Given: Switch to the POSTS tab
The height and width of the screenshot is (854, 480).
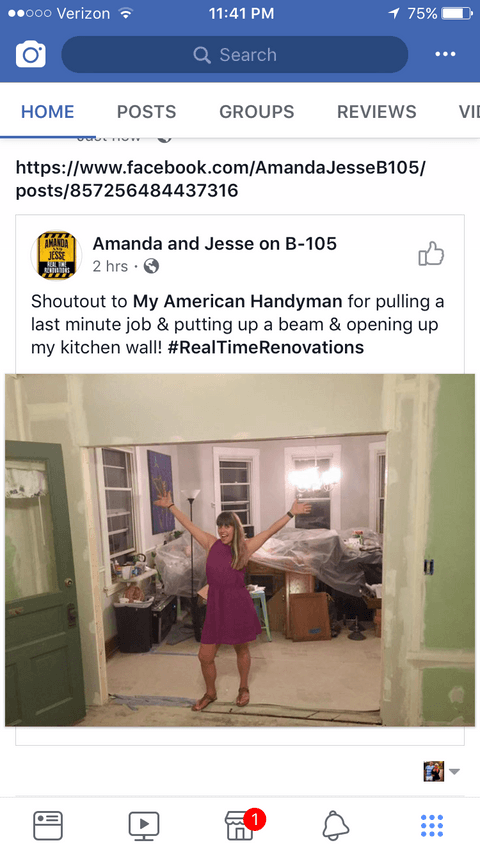Looking at the screenshot, I should [147, 112].
